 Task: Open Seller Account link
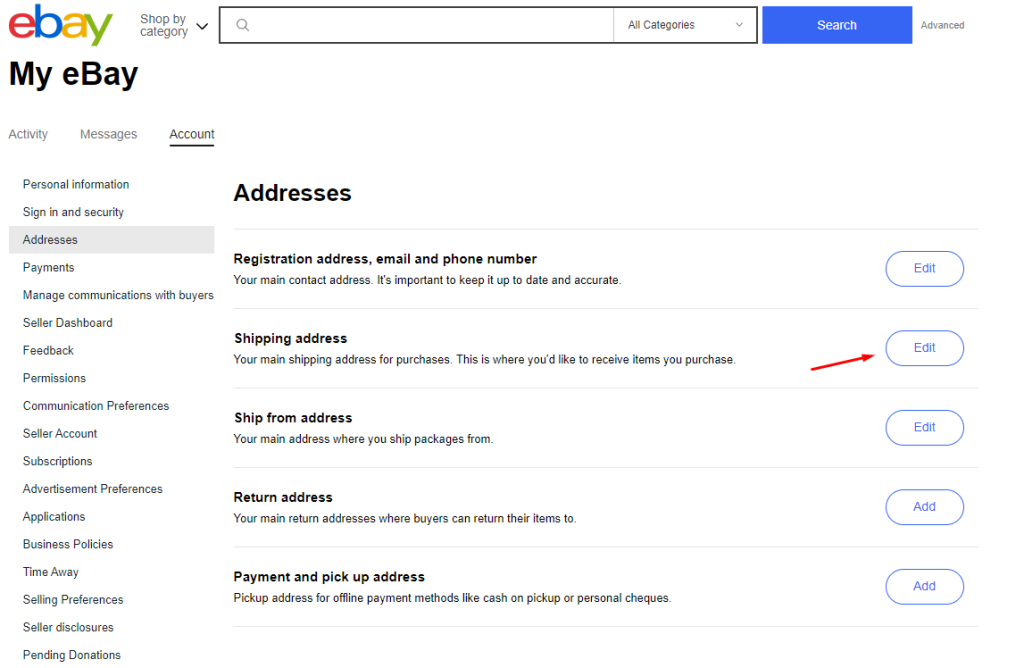pyautogui.click(x=59, y=434)
